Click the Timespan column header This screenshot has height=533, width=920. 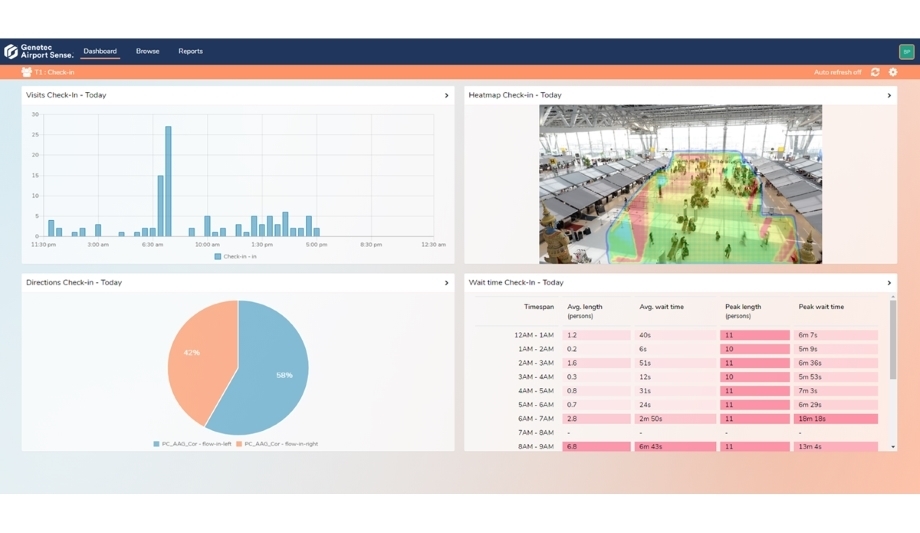pos(539,307)
